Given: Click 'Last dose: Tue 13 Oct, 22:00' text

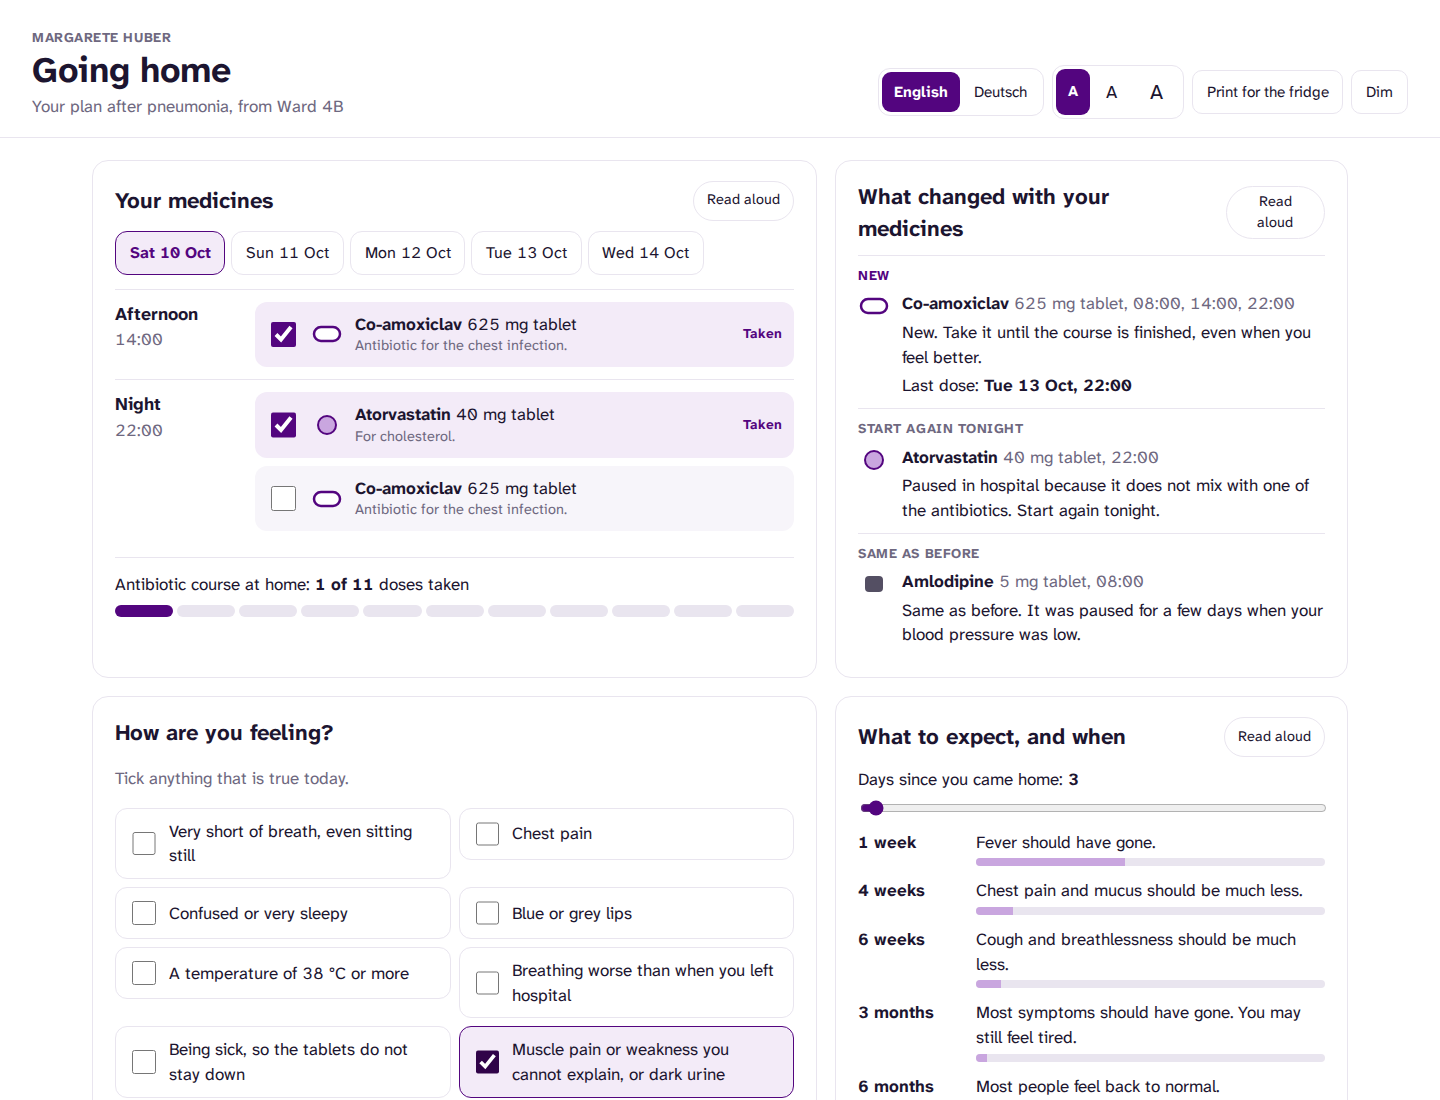Looking at the screenshot, I should [1017, 386].
